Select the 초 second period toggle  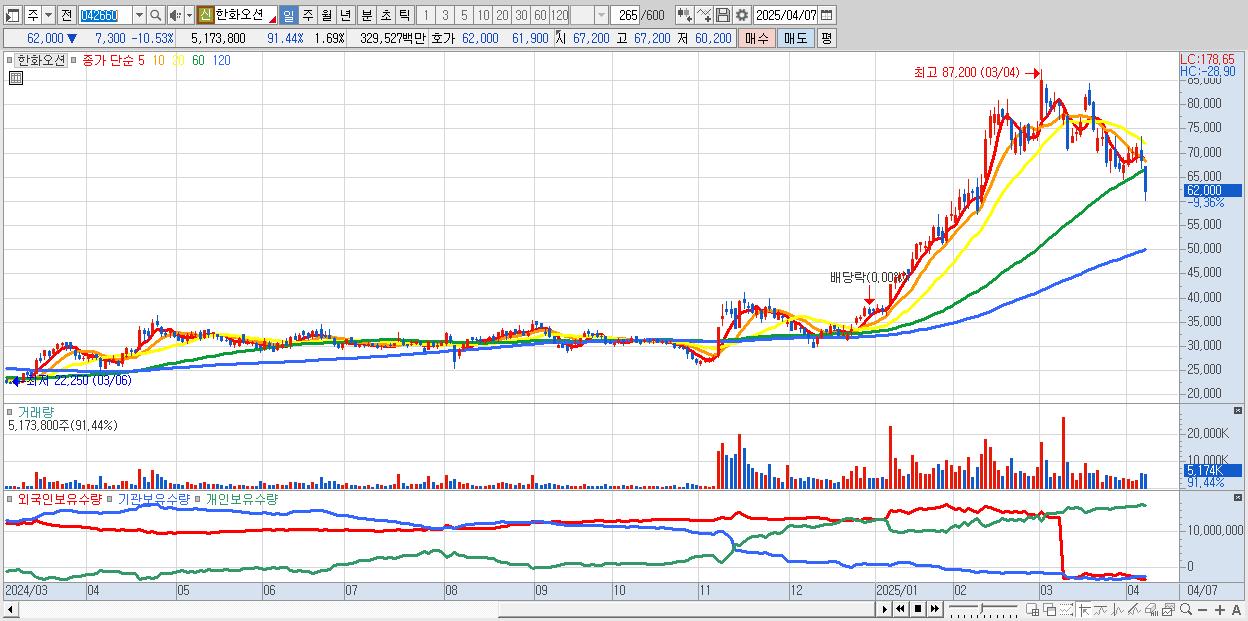click(386, 15)
